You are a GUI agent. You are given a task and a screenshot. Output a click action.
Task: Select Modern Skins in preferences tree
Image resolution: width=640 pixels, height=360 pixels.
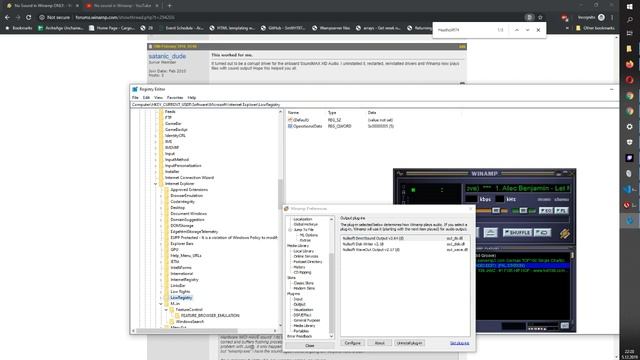(304, 288)
